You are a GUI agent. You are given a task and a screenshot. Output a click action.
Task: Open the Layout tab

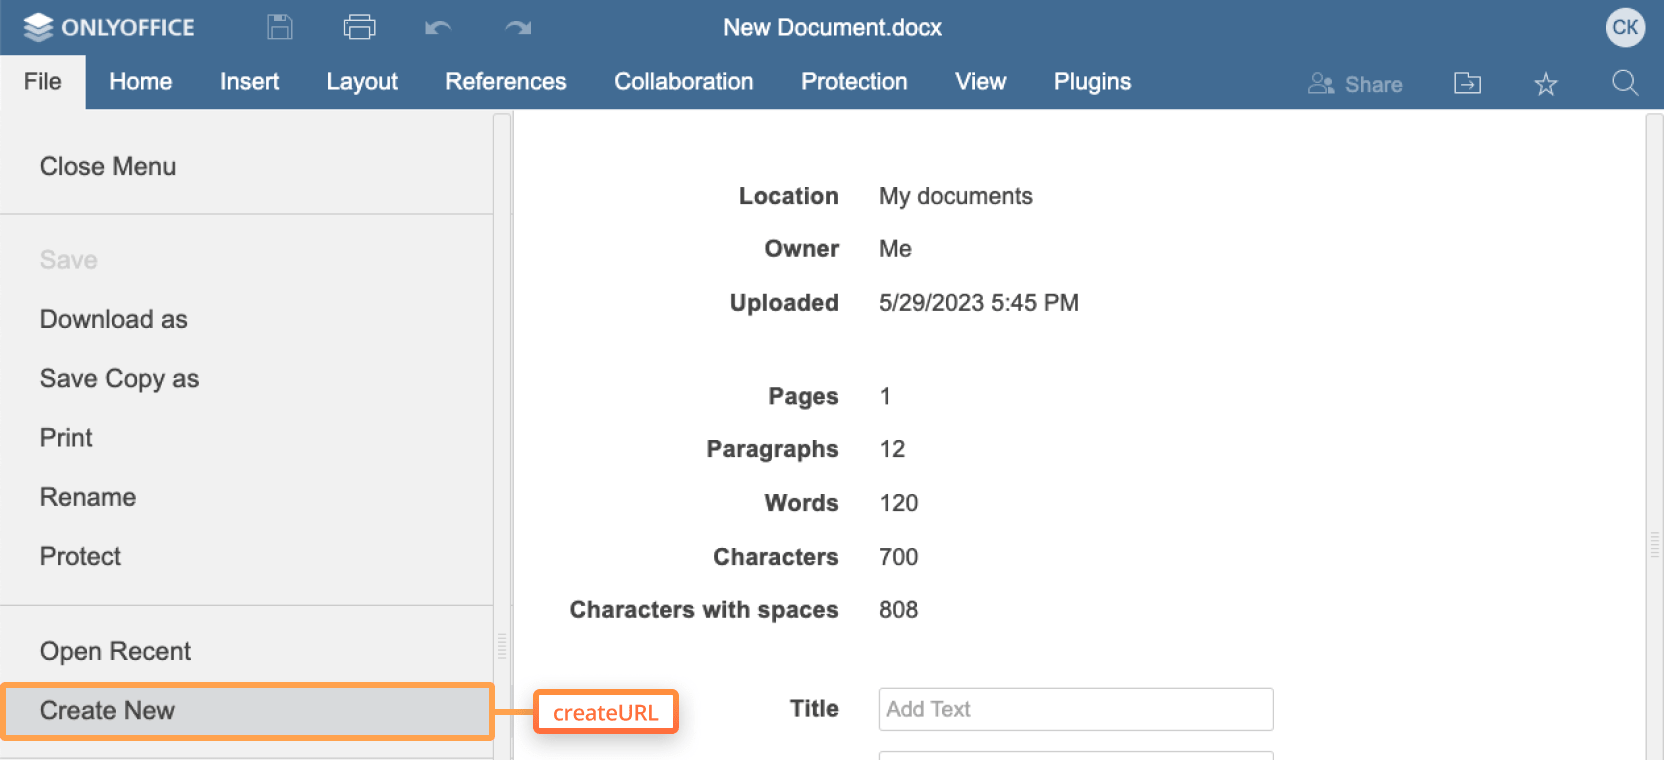tap(362, 82)
